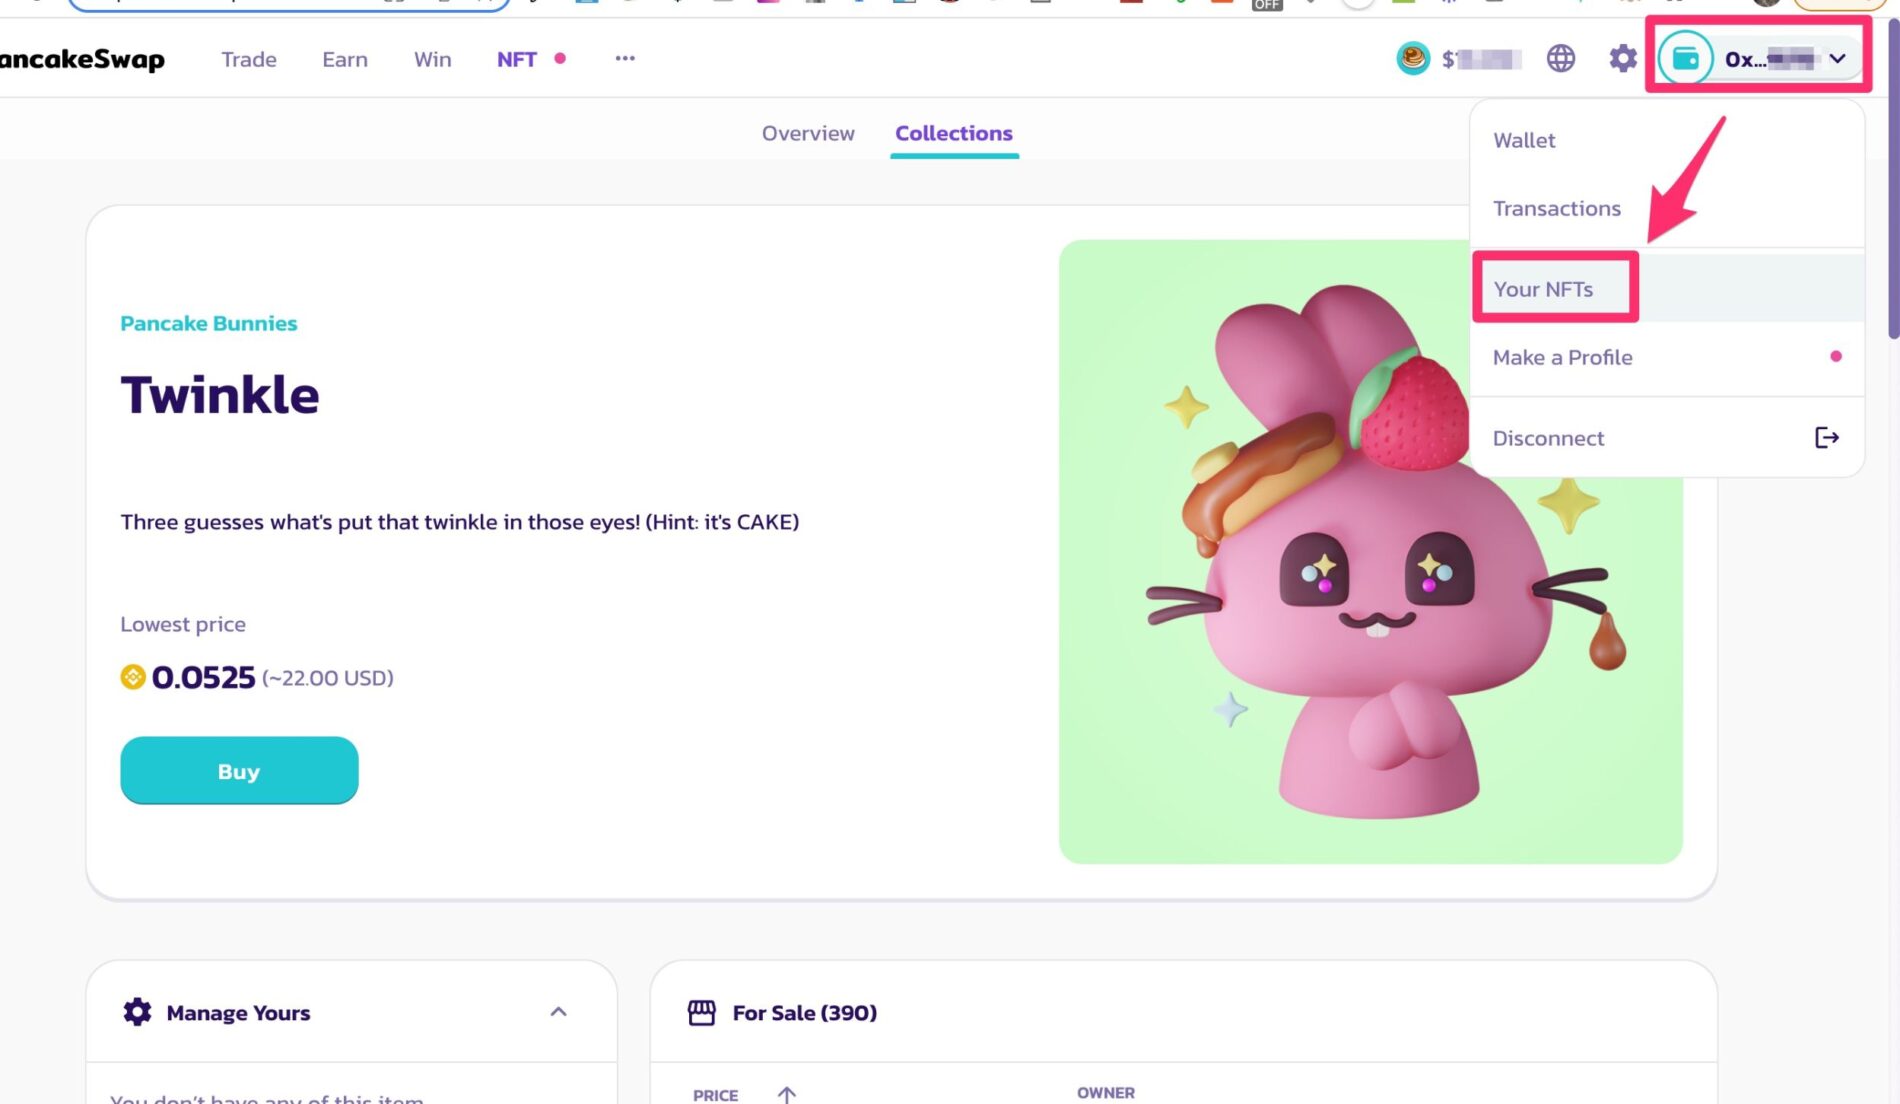This screenshot has height=1104, width=1900.
Task: Select Wallet from the dropdown menu
Action: 1667,140
